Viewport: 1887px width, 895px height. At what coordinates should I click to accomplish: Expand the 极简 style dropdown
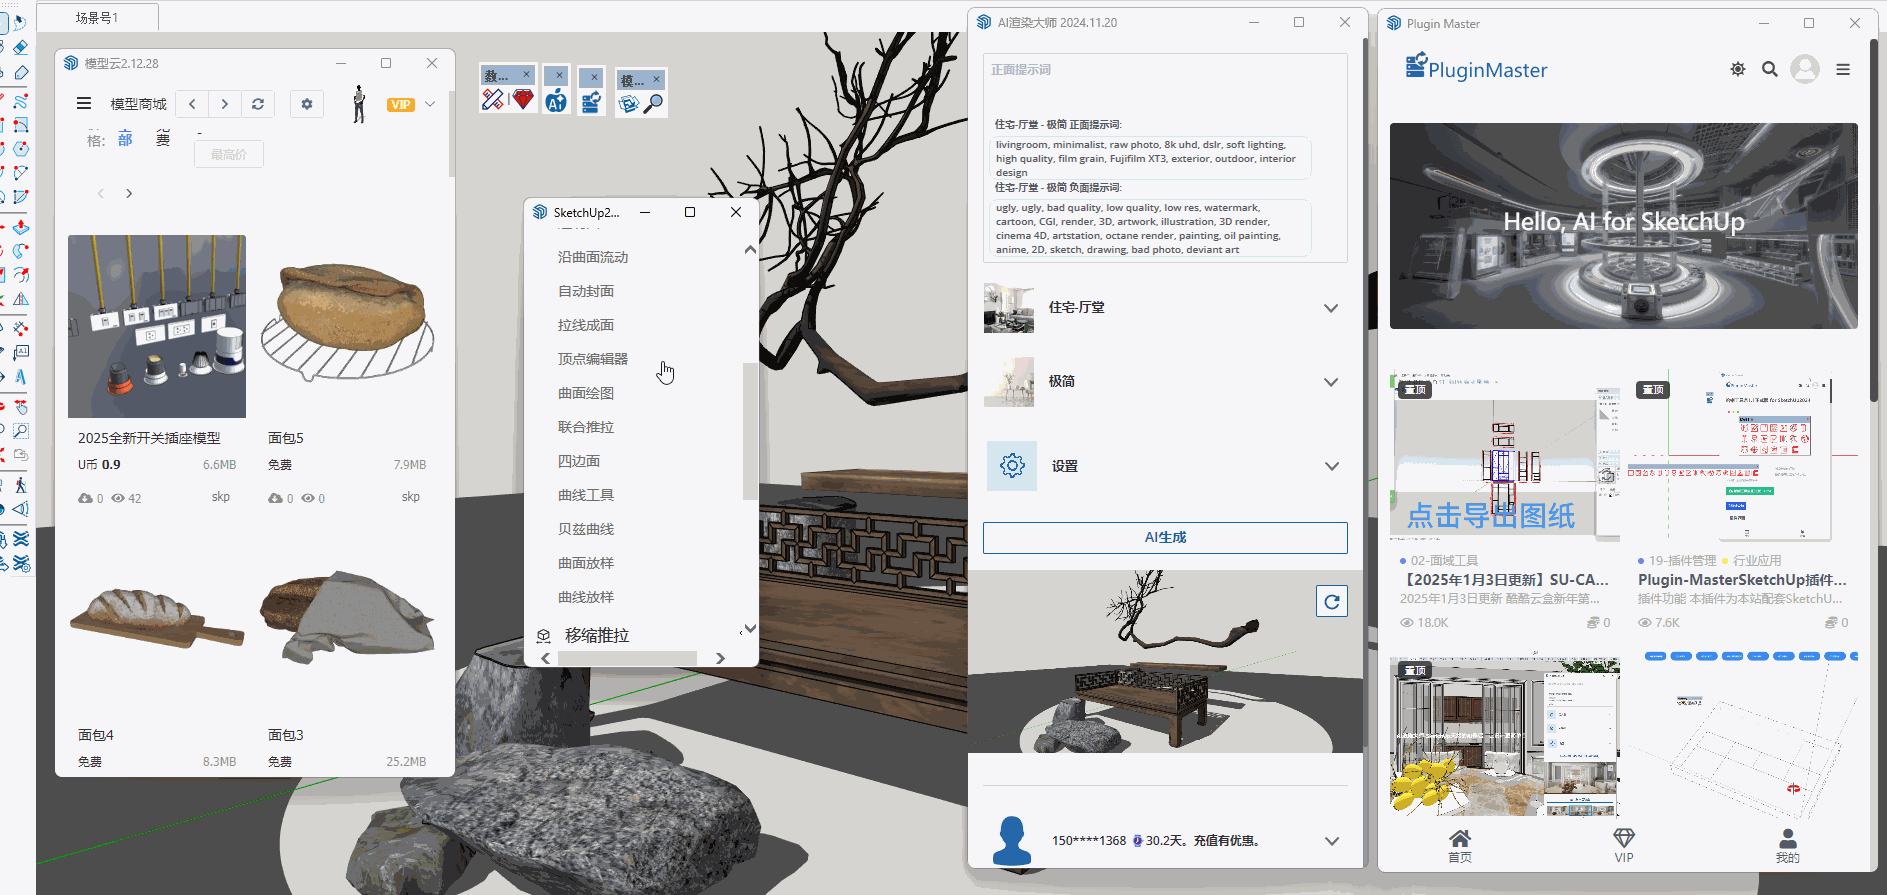click(1330, 382)
